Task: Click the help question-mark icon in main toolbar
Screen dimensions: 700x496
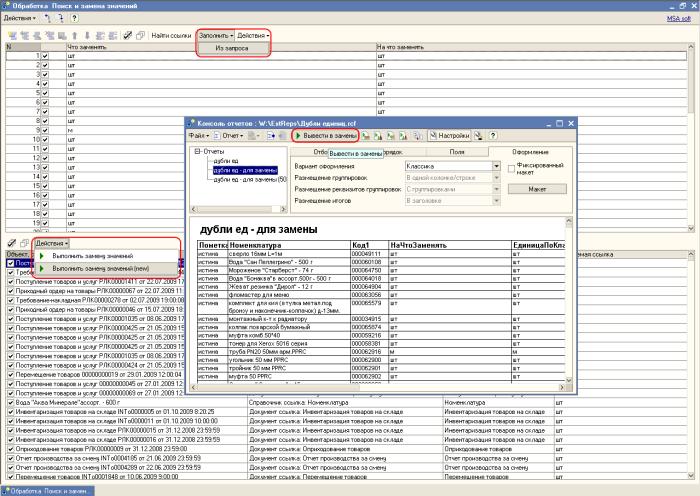Action: [x=74, y=18]
